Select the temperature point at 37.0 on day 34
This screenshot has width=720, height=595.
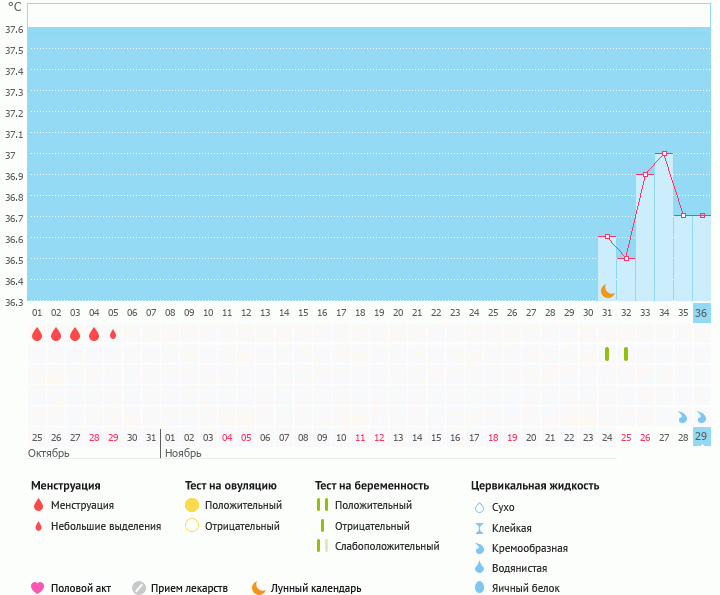(x=664, y=154)
